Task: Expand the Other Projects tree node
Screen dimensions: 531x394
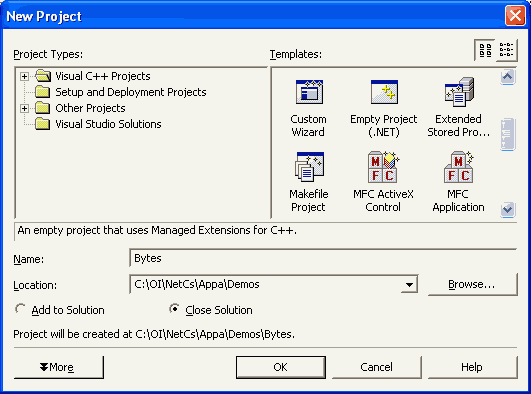Action: 24,108
